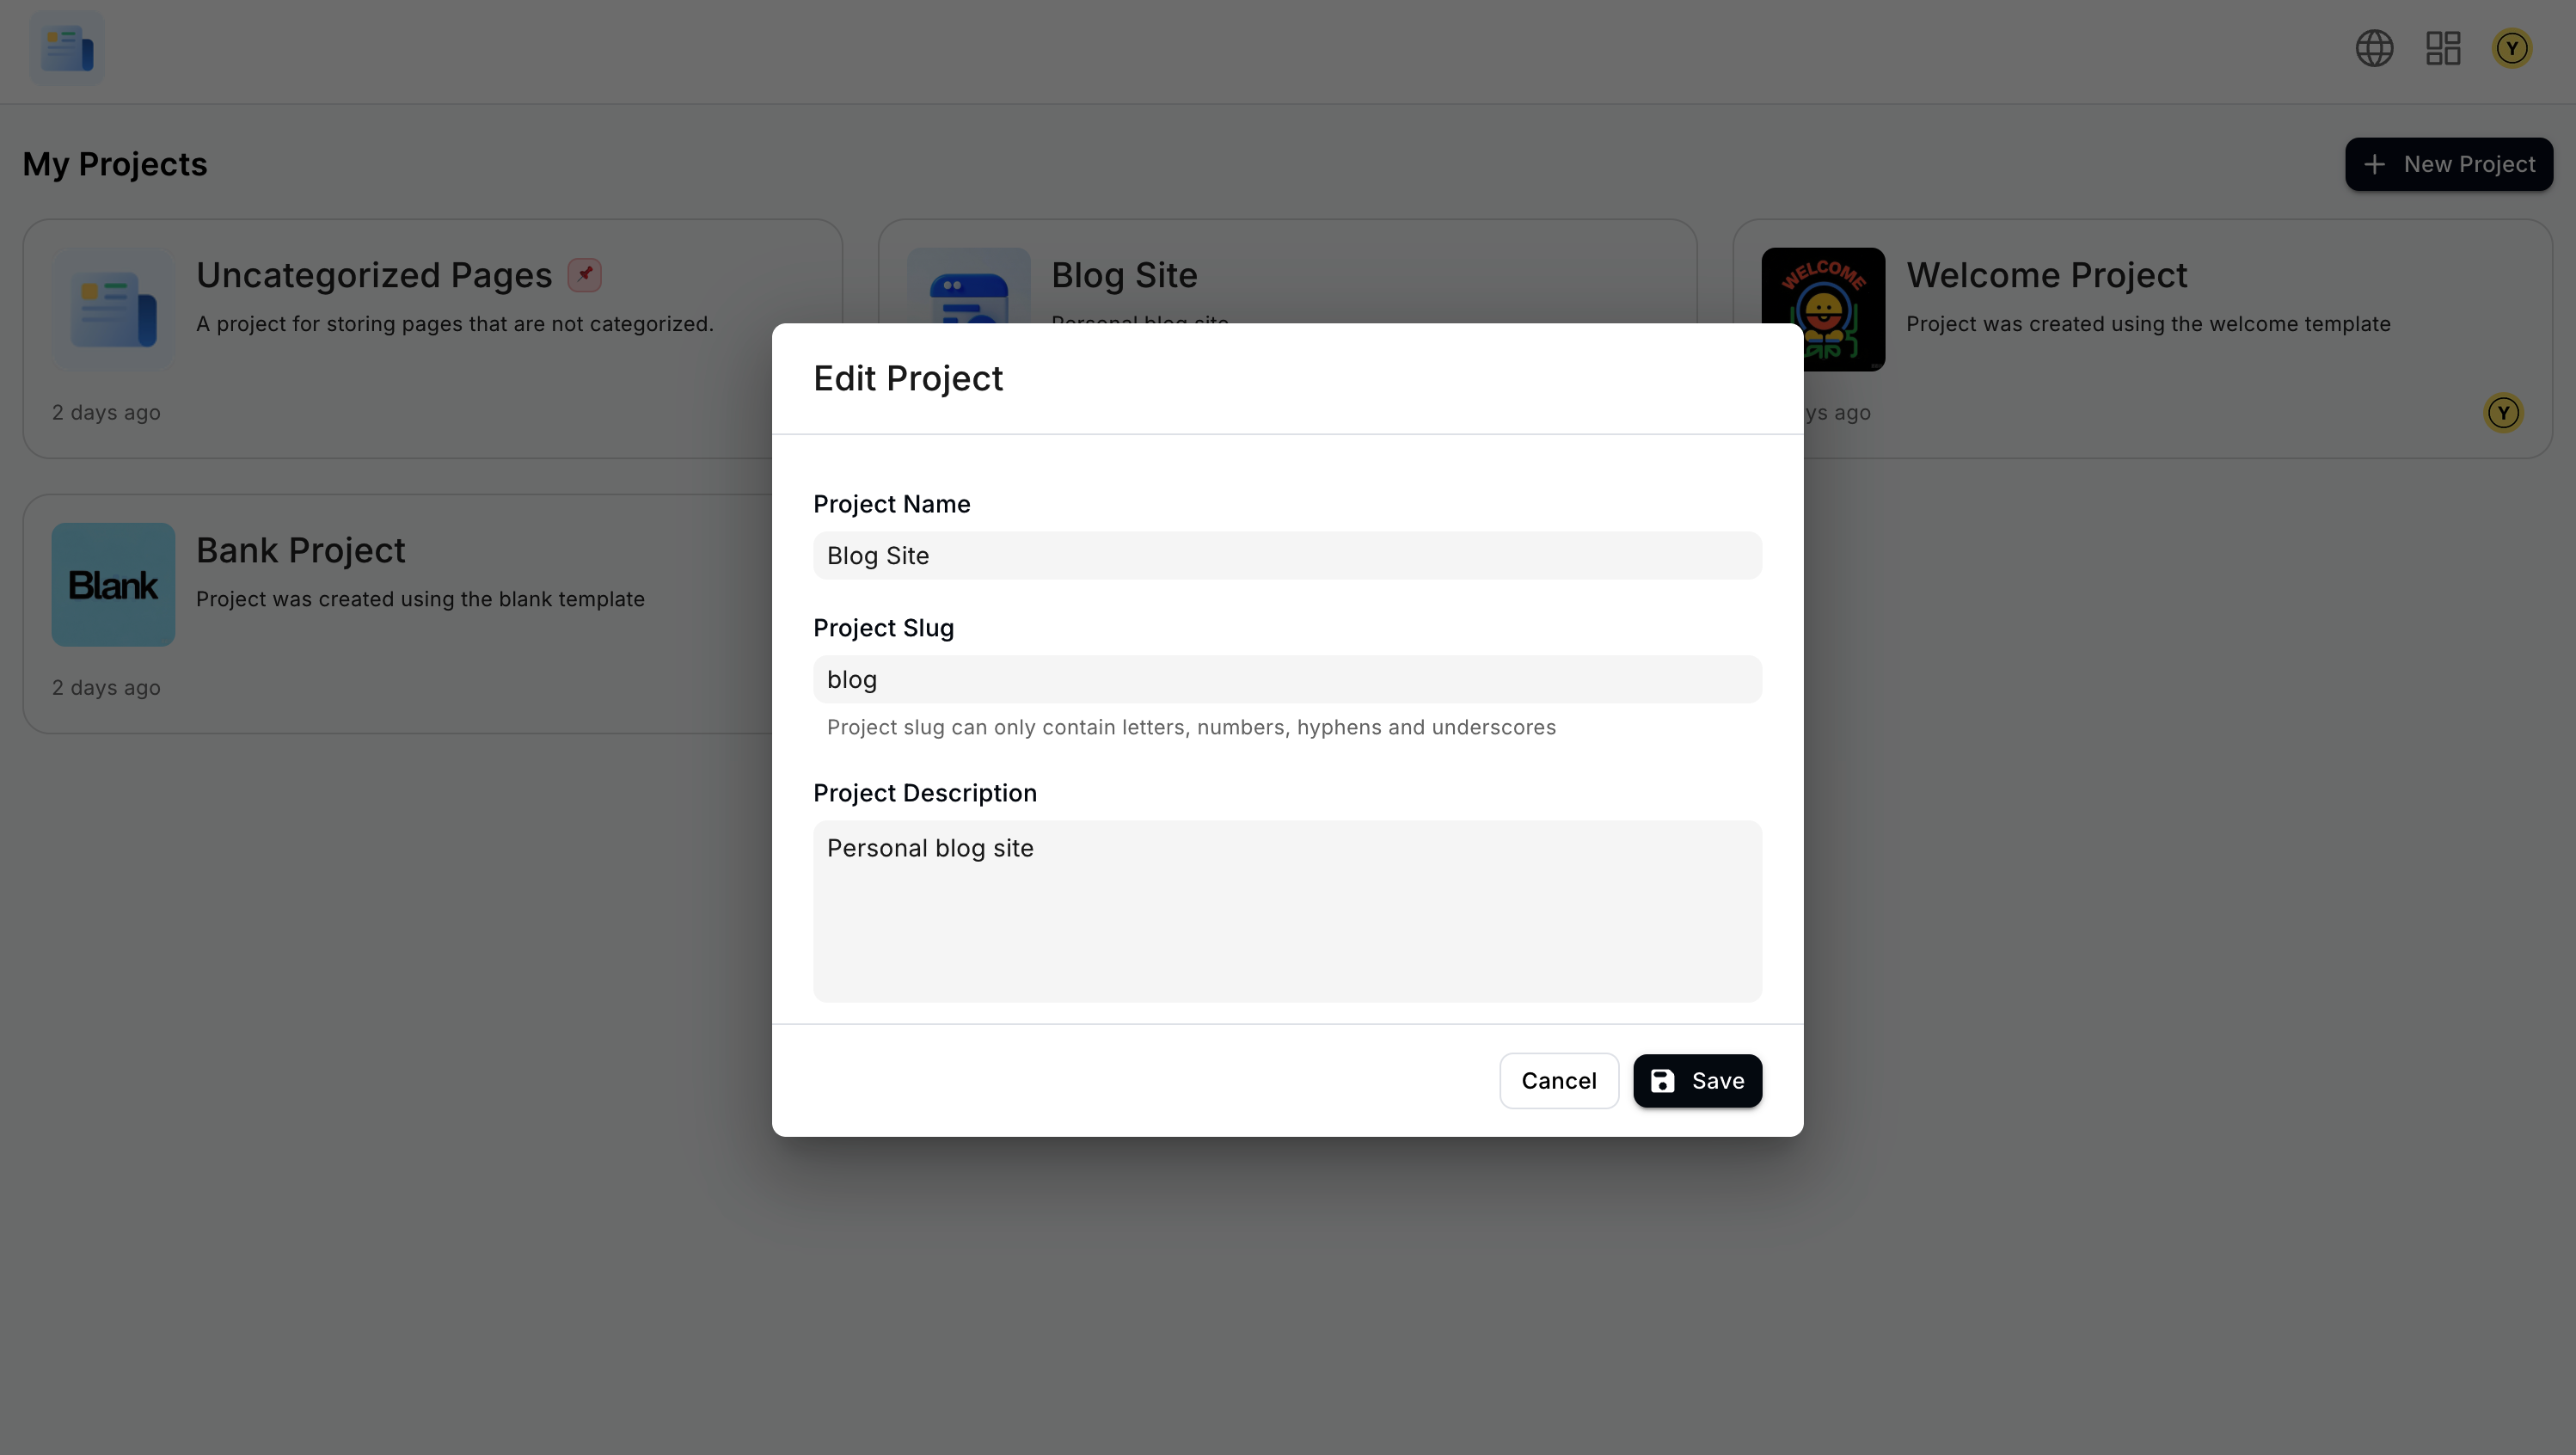The width and height of the screenshot is (2576, 1455).
Task: Click the Y avatar on Welcome Project card
Action: pos(2503,412)
